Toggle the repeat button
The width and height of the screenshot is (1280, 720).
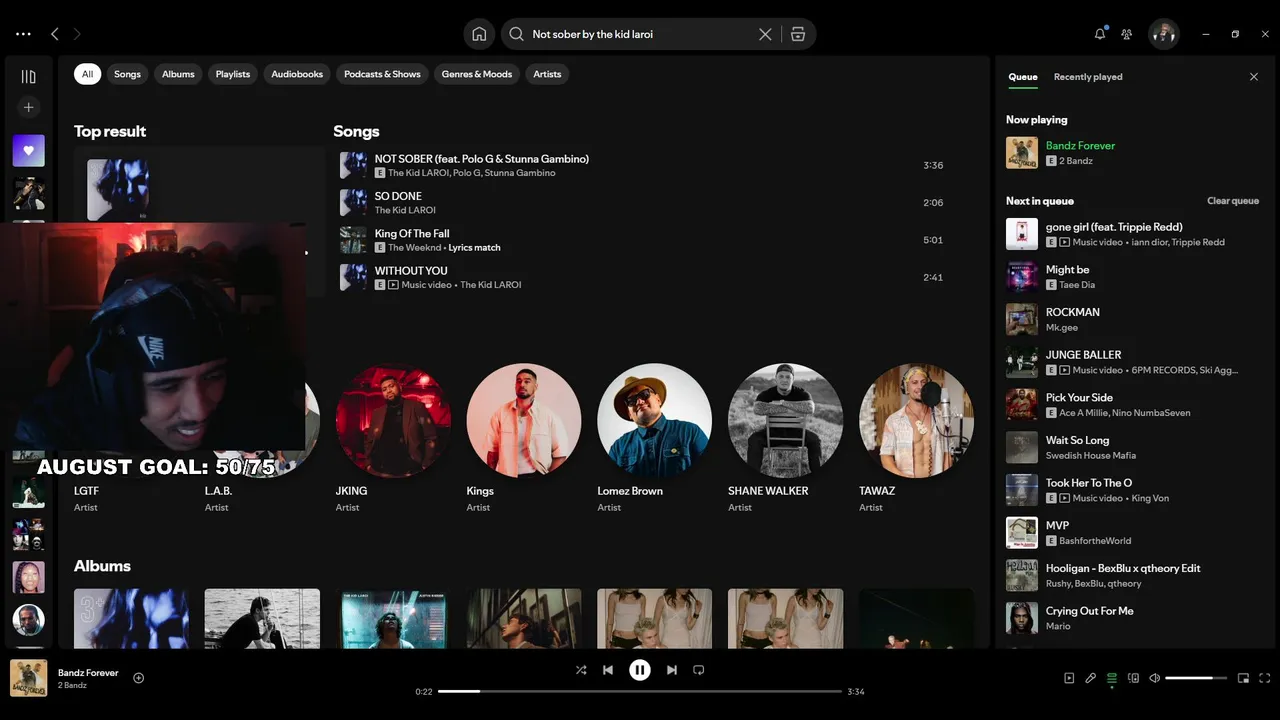(x=699, y=670)
